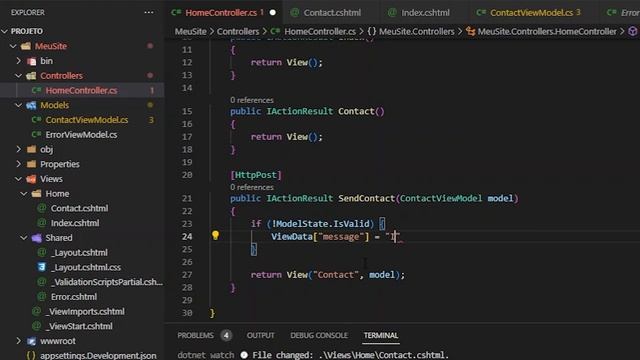Click the [HttpPost] attribute text
The height and width of the screenshot is (360, 640).
coord(256,175)
